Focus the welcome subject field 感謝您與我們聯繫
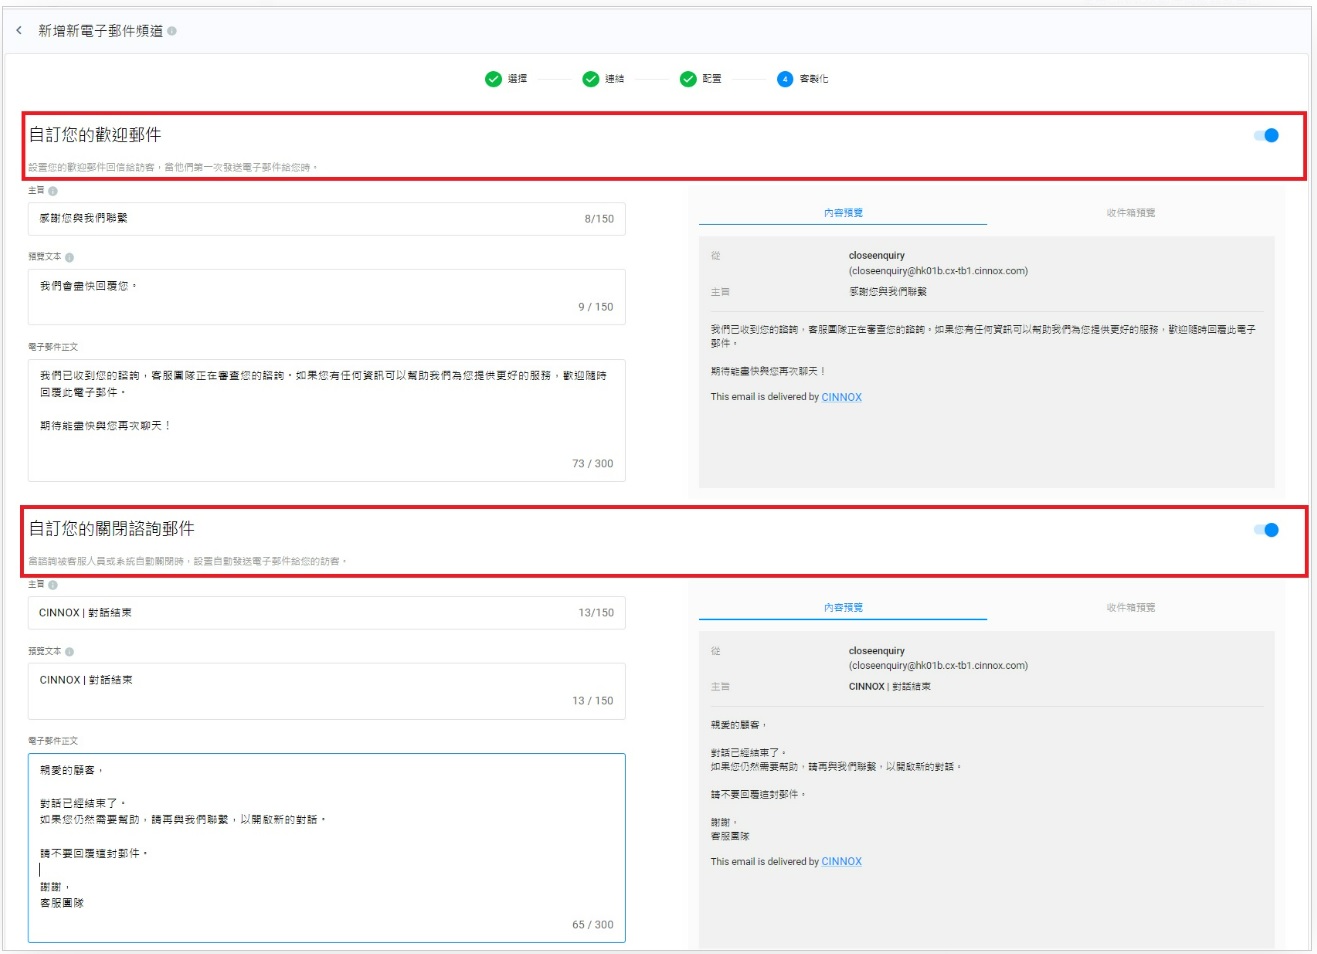This screenshot has height=954, width=1317. pos(327,219)
